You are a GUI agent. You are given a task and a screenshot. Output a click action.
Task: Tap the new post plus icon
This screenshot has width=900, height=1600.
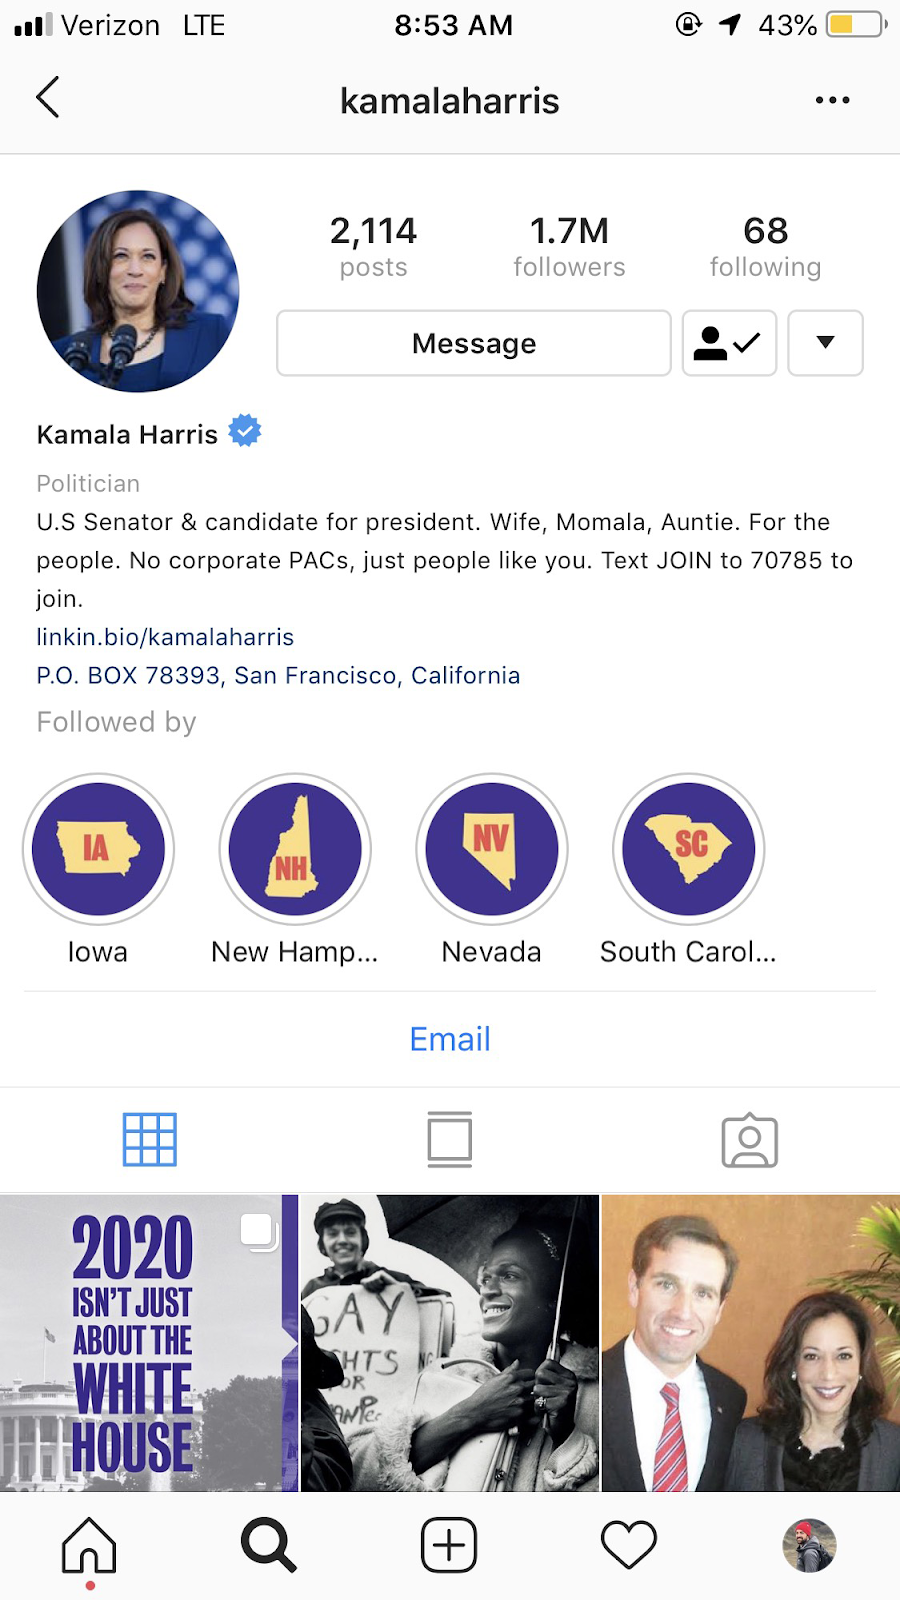click(449, 1546)
